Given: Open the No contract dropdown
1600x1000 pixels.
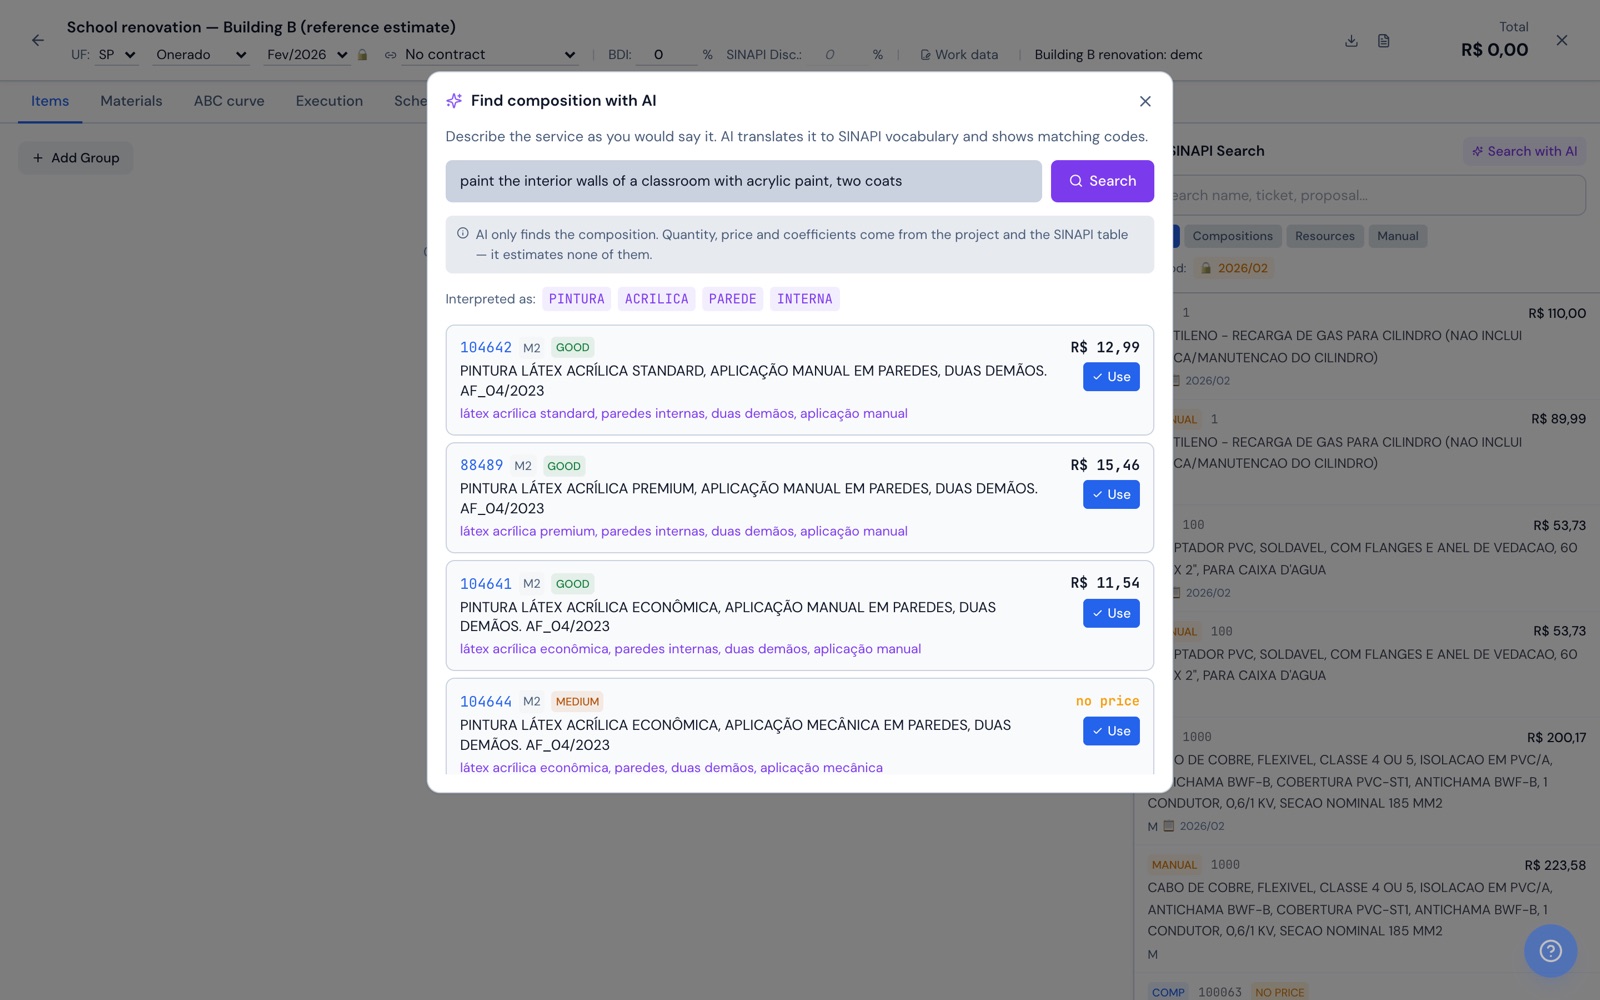Looking at the screenshot, I should pyautogui.click(x=490, y=55).
